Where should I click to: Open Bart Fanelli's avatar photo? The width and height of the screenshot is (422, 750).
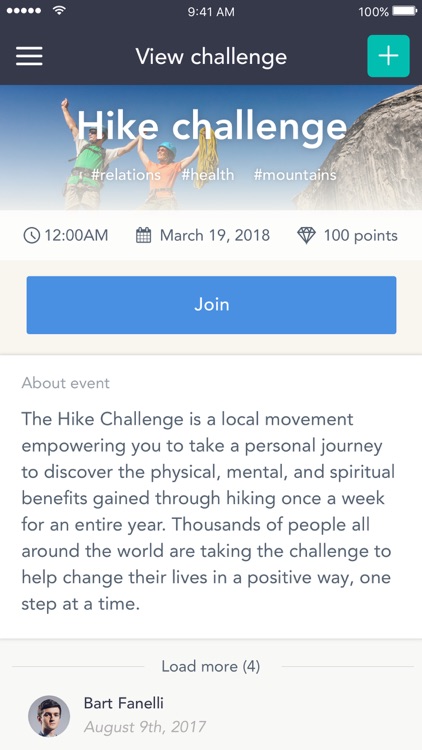(x=49, y=716)
